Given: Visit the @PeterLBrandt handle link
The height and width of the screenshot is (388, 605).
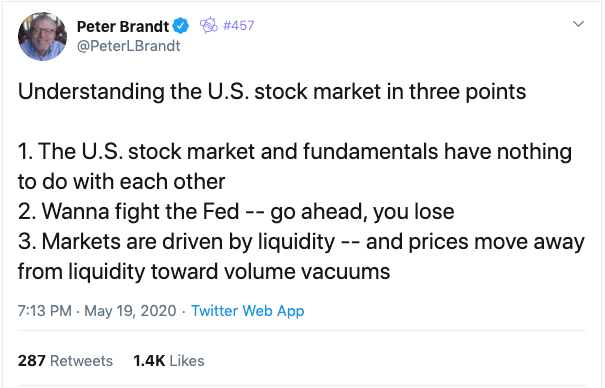Looking at the screenshot, I should point(128,46).
